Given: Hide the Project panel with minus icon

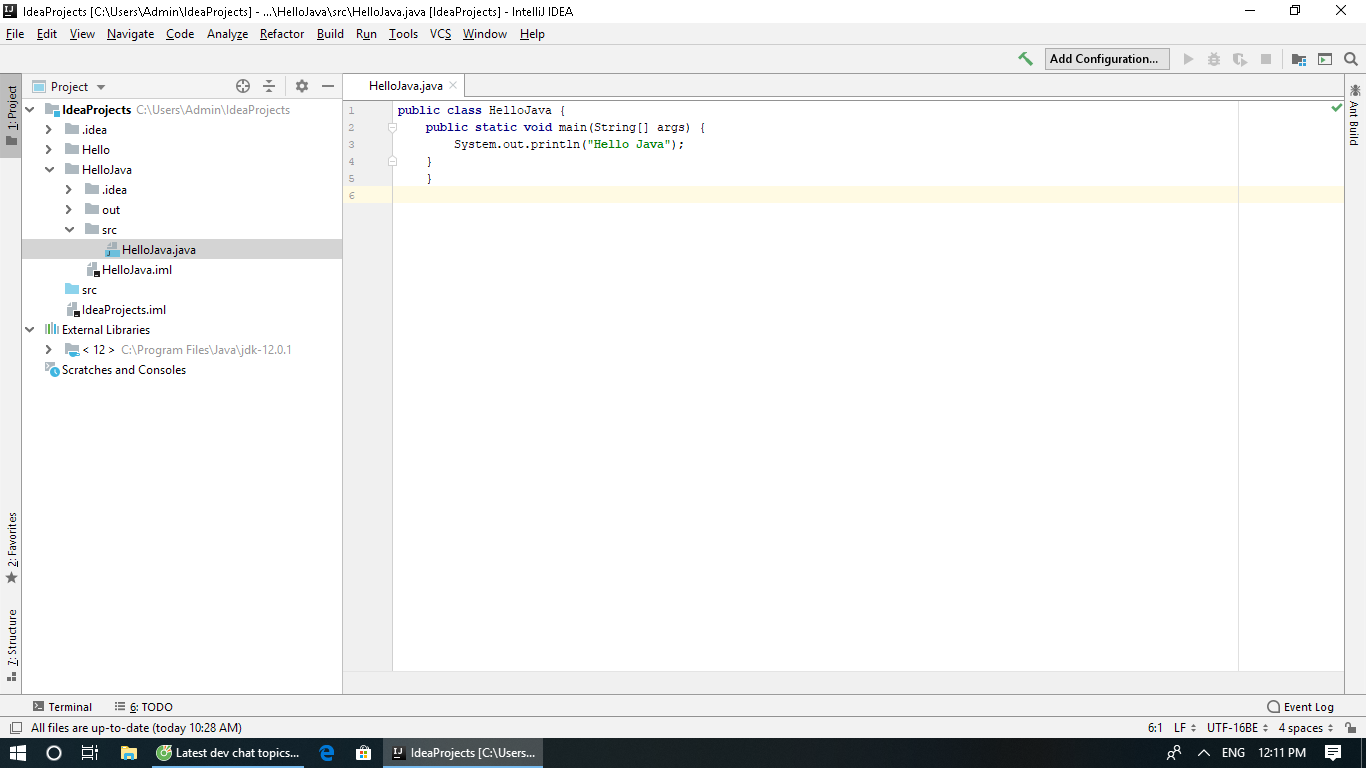Looking at the screenshot, I should [x=328, y=87].
